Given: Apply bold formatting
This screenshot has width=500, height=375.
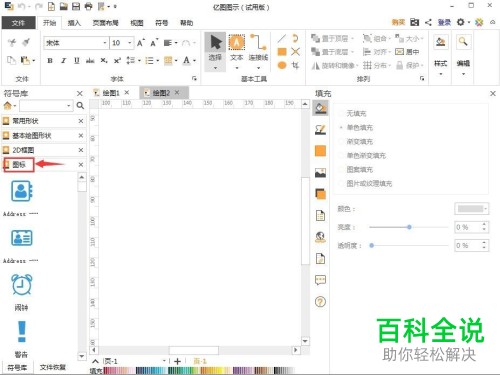Looking at the screenshot, I should [x=50, y=61].
